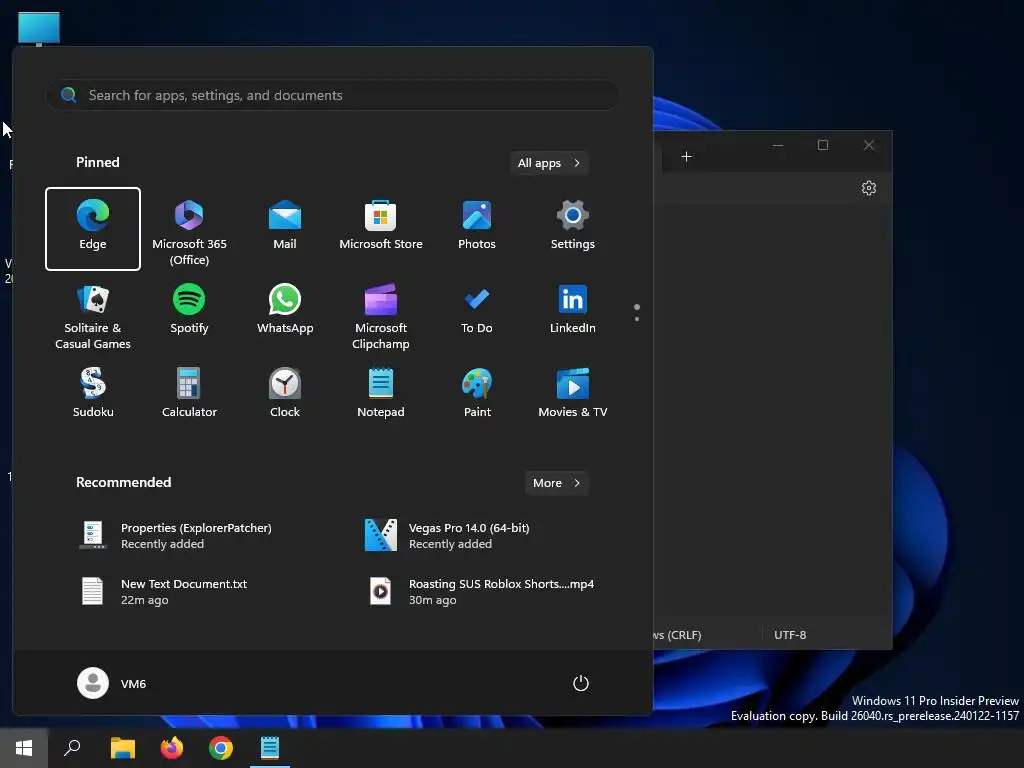The image size is (1024, 768).
Task: Focus the Start menu search box
Action: pos(332,95)
